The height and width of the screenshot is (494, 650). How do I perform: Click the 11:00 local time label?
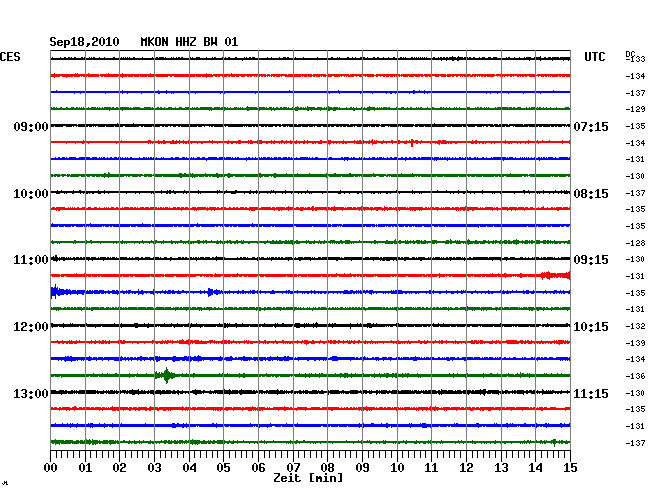point(31,260)
